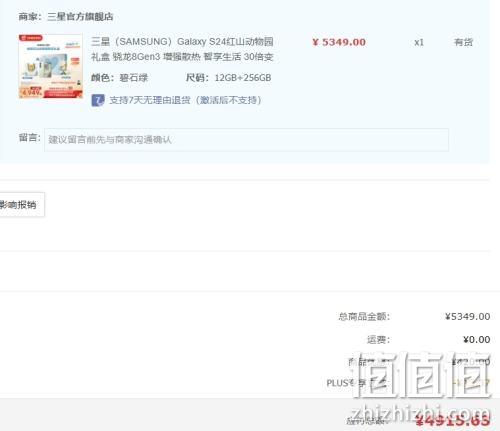Click the zhizhizhi.com watermark text
Viewport: 500px width, 431px height.
(x=421, y=412)
